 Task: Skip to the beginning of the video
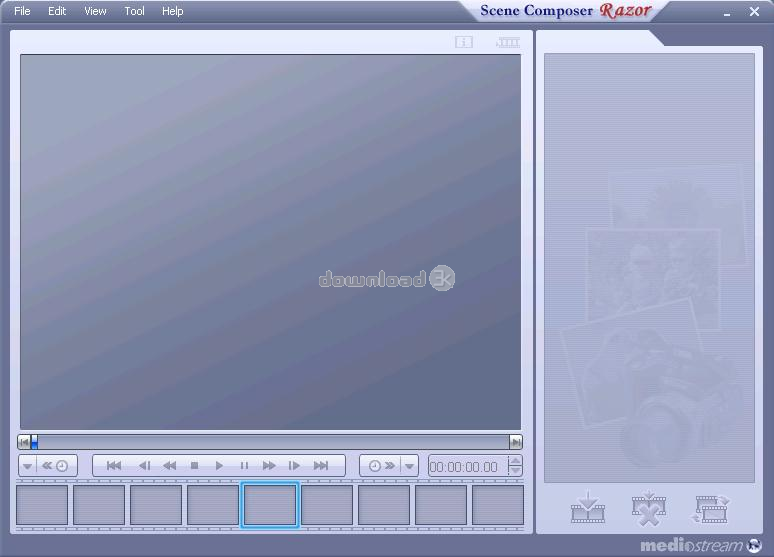click(114, 466)
